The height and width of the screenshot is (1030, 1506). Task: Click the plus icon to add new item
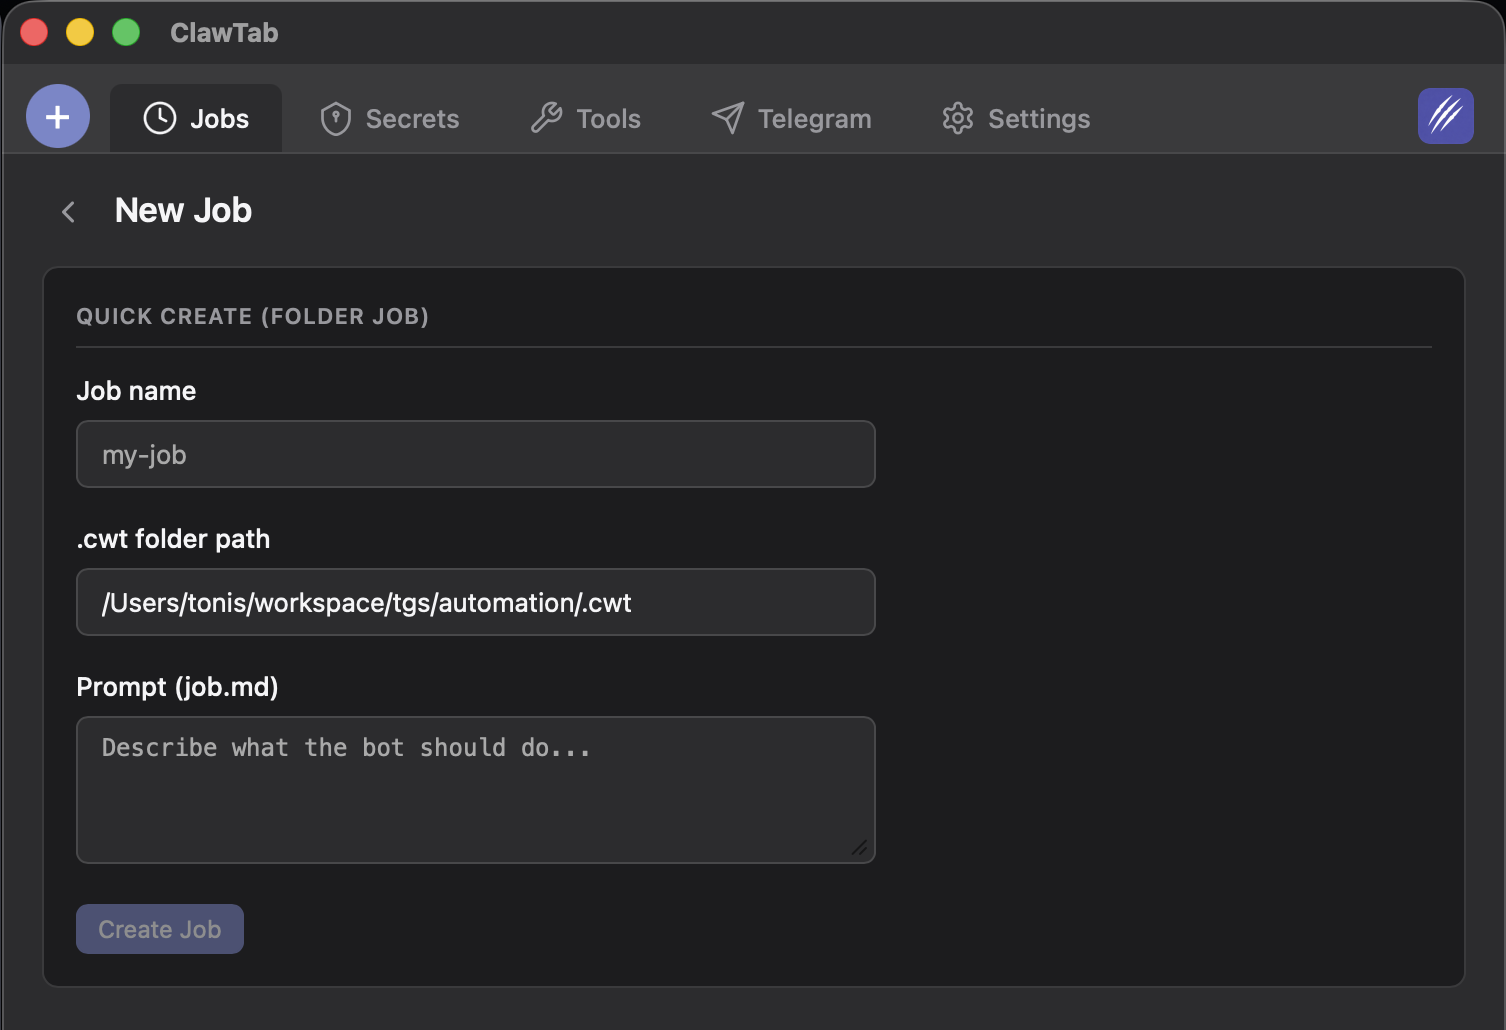[57, 116]
